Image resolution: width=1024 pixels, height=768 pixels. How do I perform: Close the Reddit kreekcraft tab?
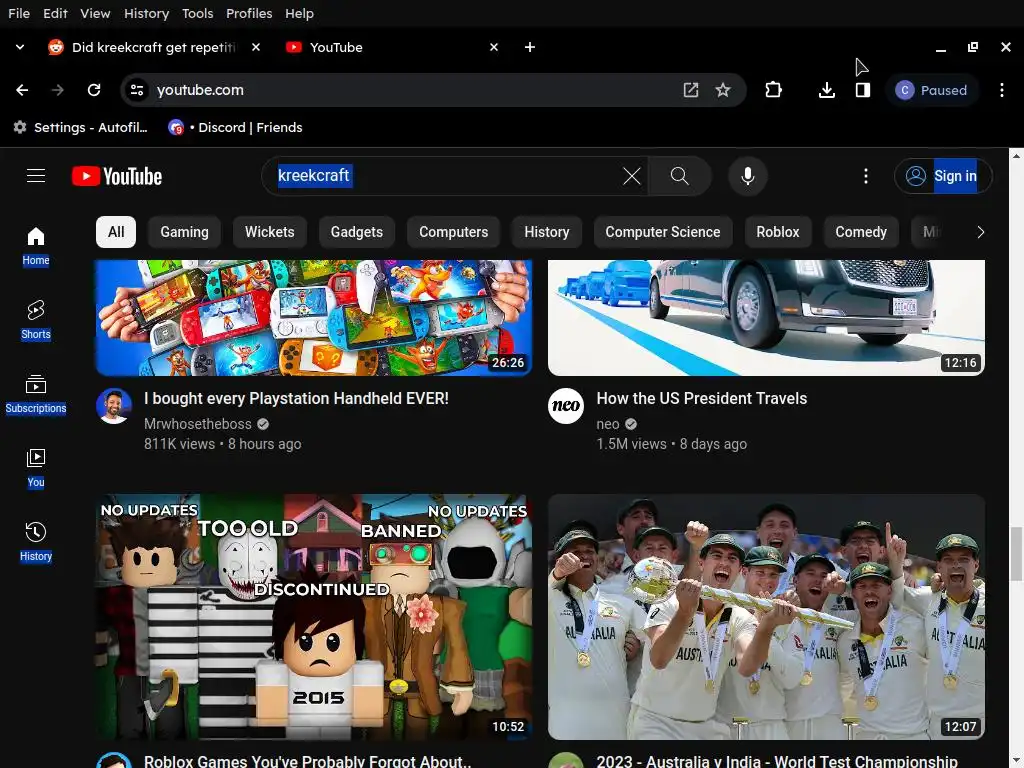[x=256, y=47]
